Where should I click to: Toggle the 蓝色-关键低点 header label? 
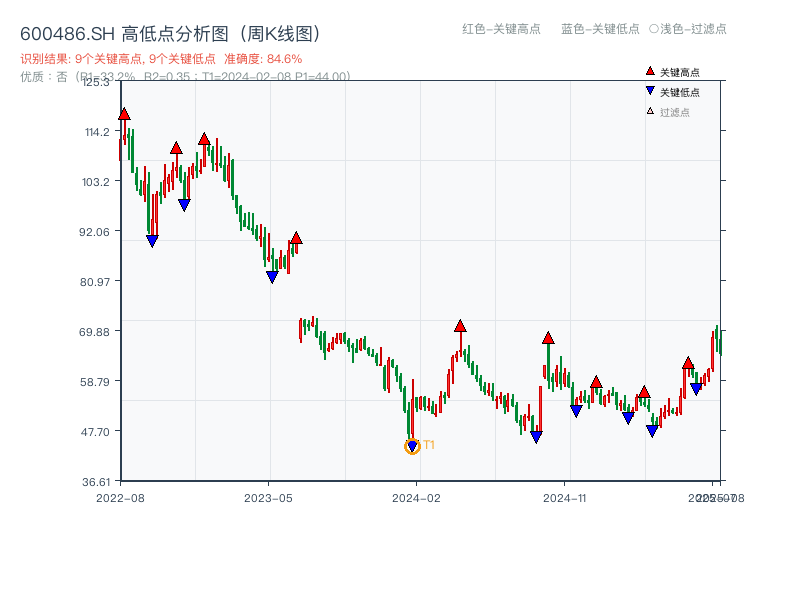[x=600, y=29]
